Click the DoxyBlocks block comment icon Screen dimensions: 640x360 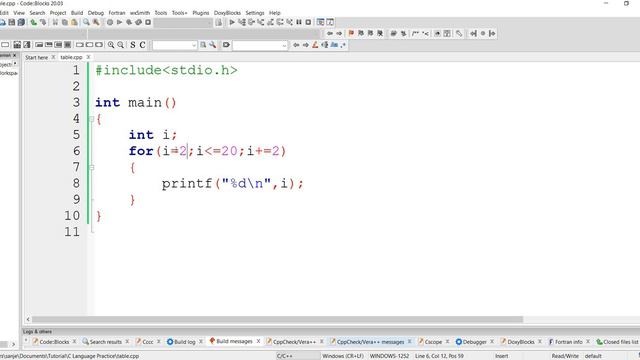pos(416,33)
